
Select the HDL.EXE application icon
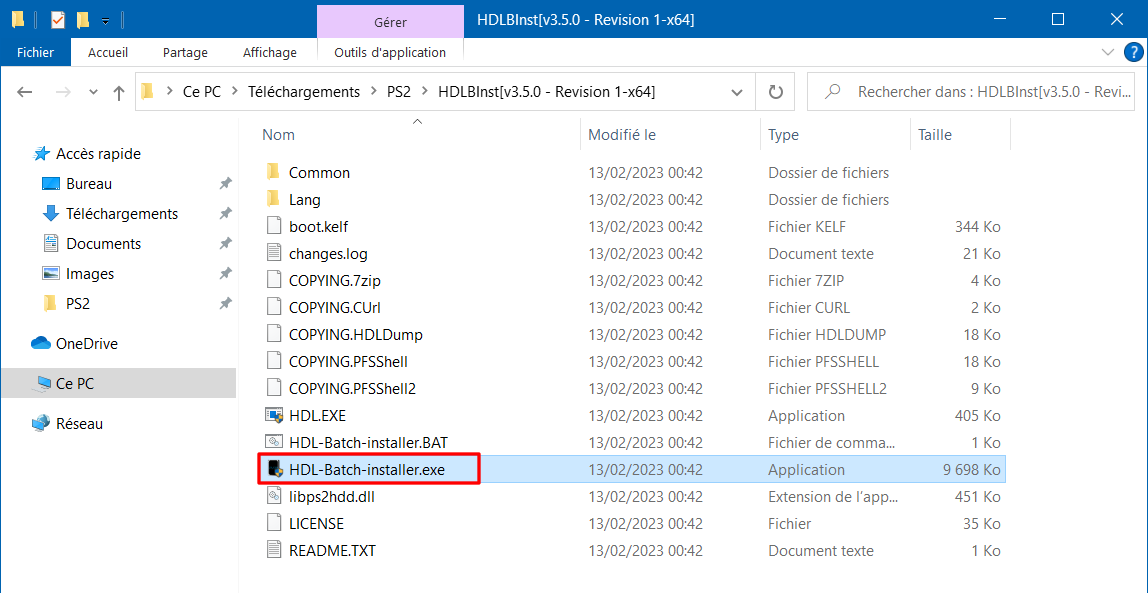tap(274, 416)
